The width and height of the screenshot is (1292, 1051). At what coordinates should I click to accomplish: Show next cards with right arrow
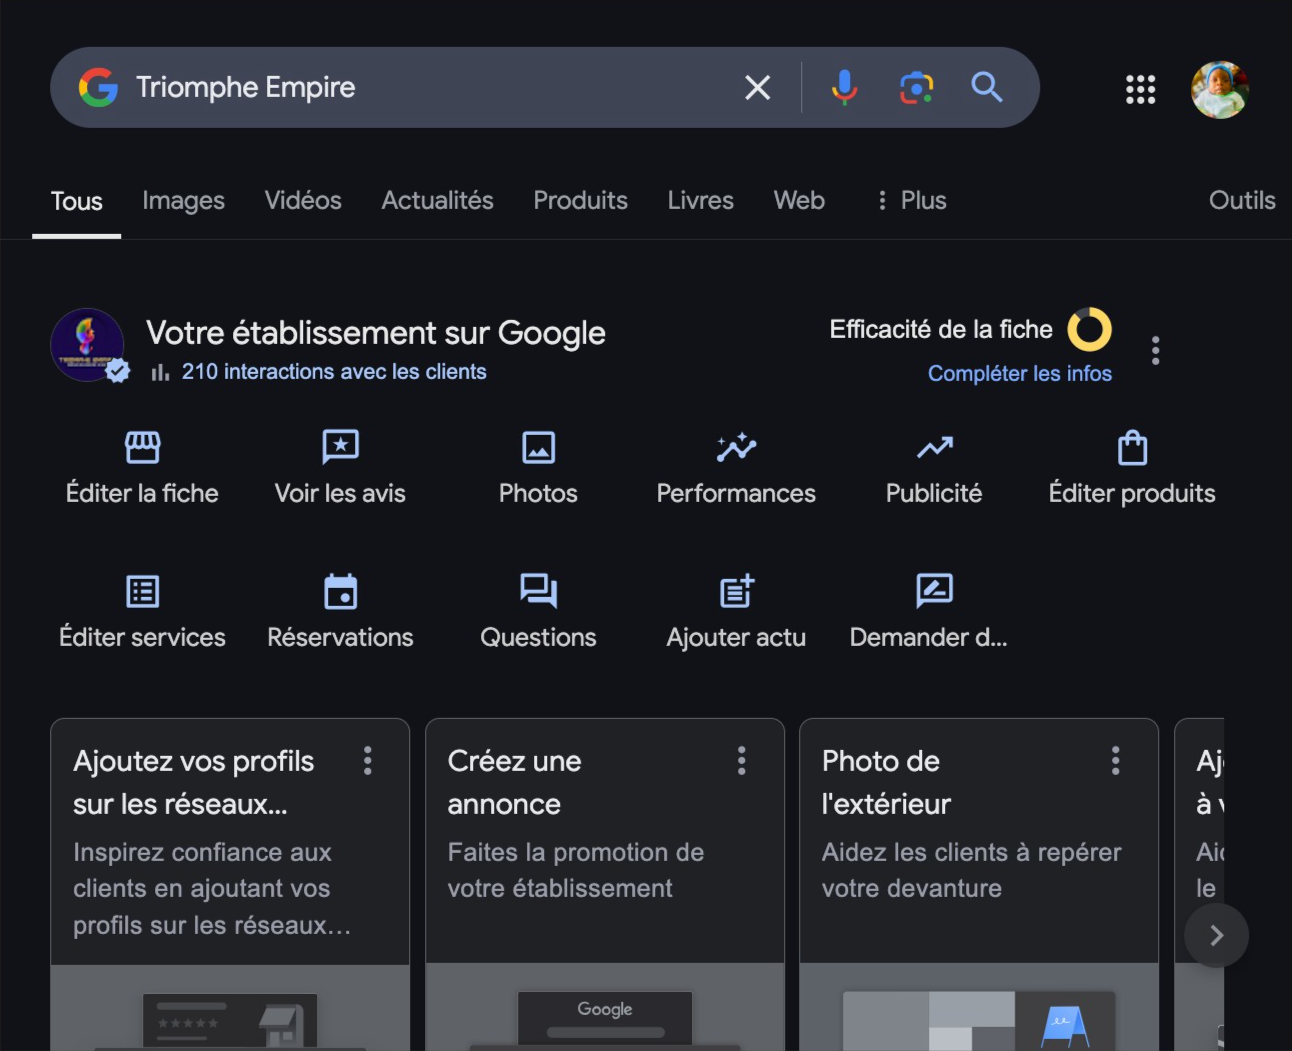[x=1216, y=936]
